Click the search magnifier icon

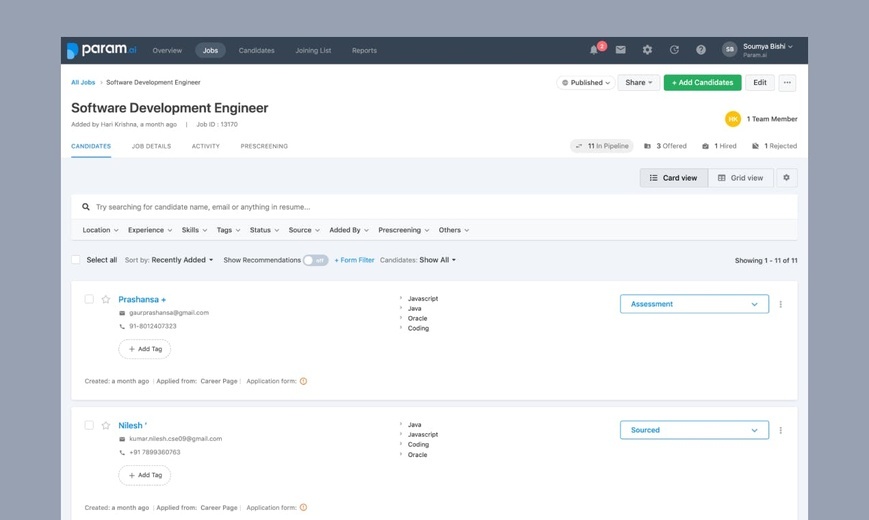point(86,207)
